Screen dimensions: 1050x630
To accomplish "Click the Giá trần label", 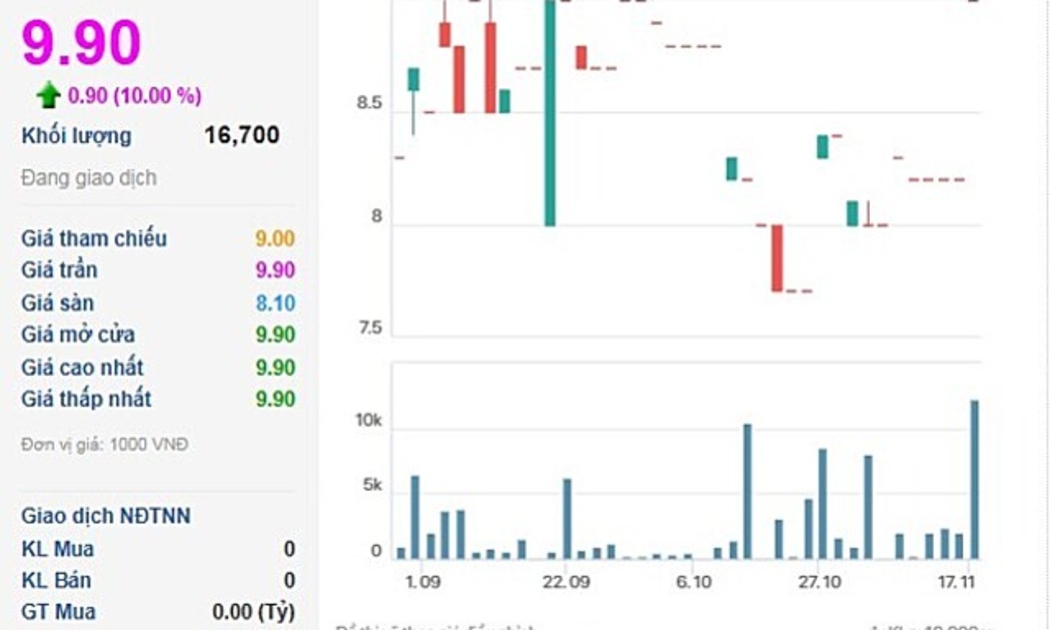I will (x=60, y=271).
